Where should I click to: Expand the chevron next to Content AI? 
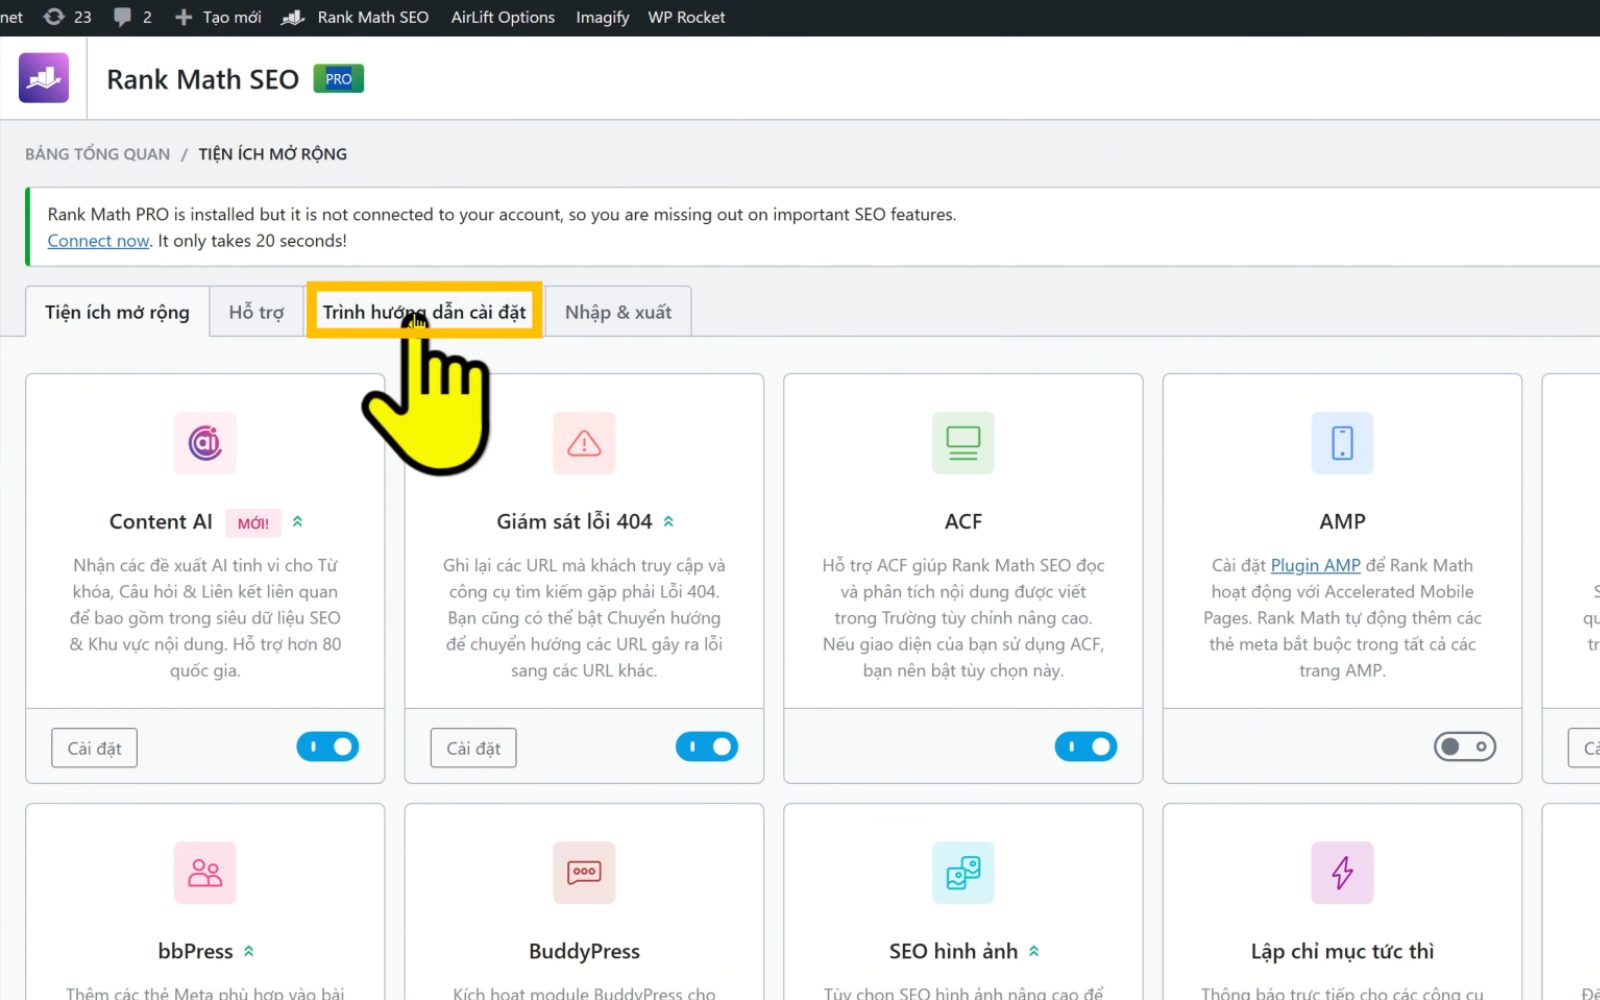click(x=297, y=522)
